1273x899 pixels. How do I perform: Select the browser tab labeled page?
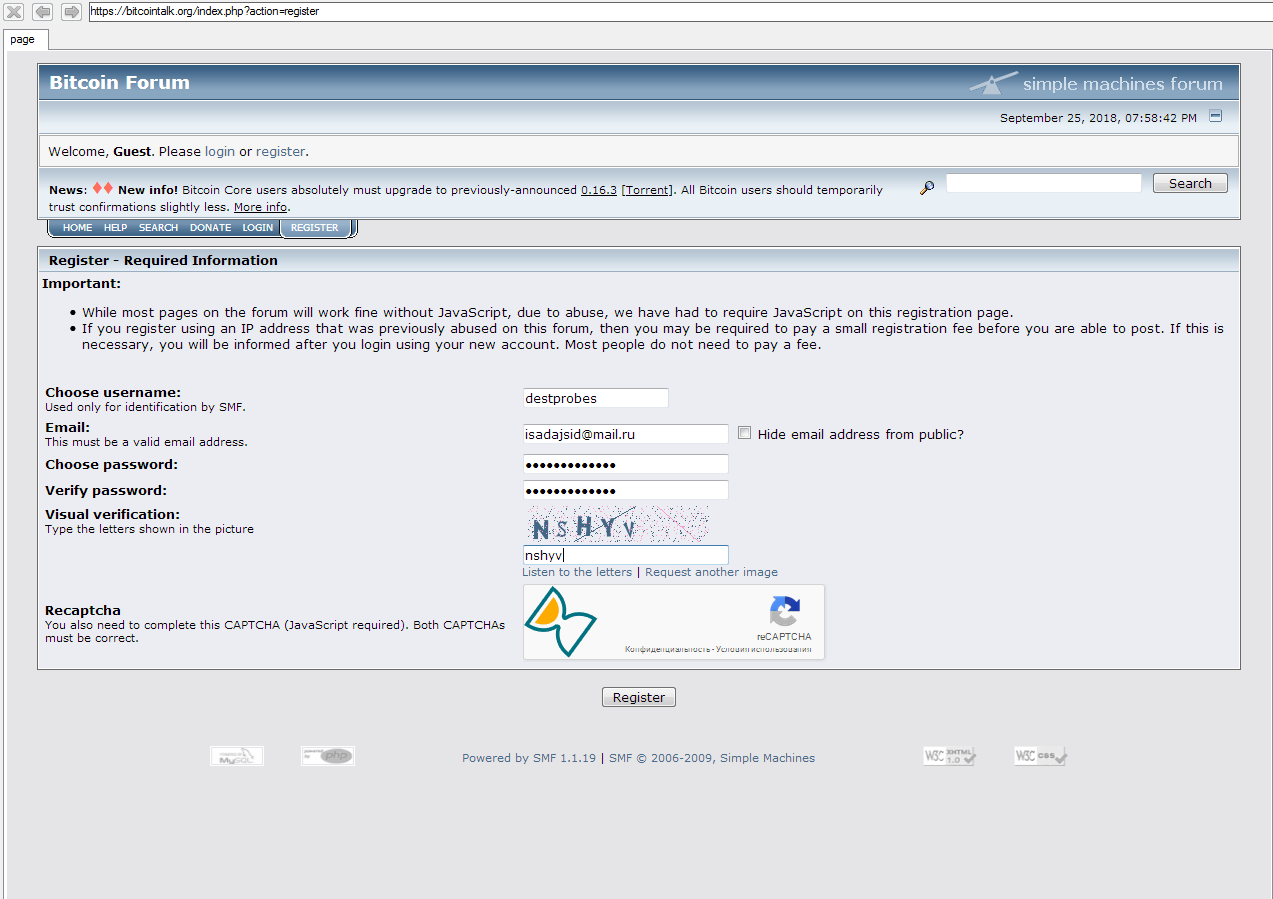coord(23,39)
